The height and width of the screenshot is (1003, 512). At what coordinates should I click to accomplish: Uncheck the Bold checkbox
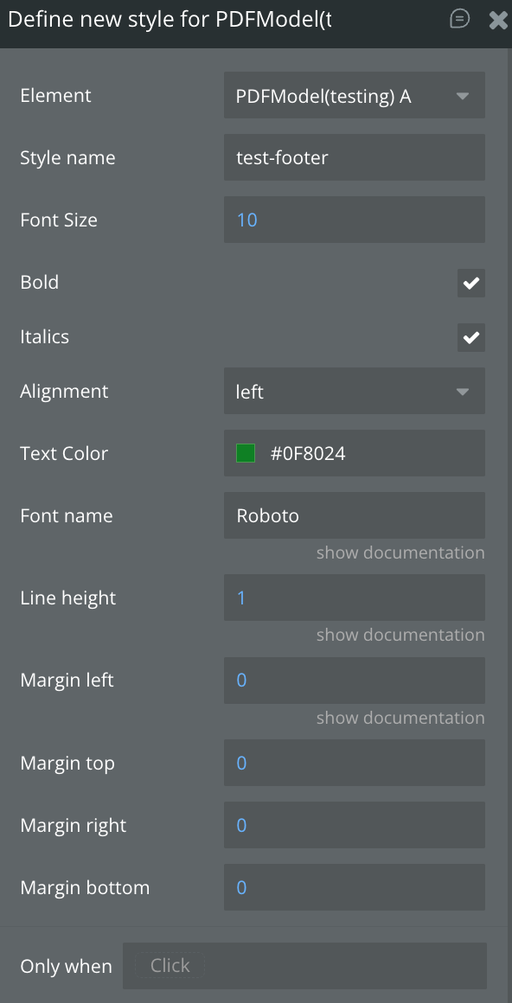[x=471, y=283]
